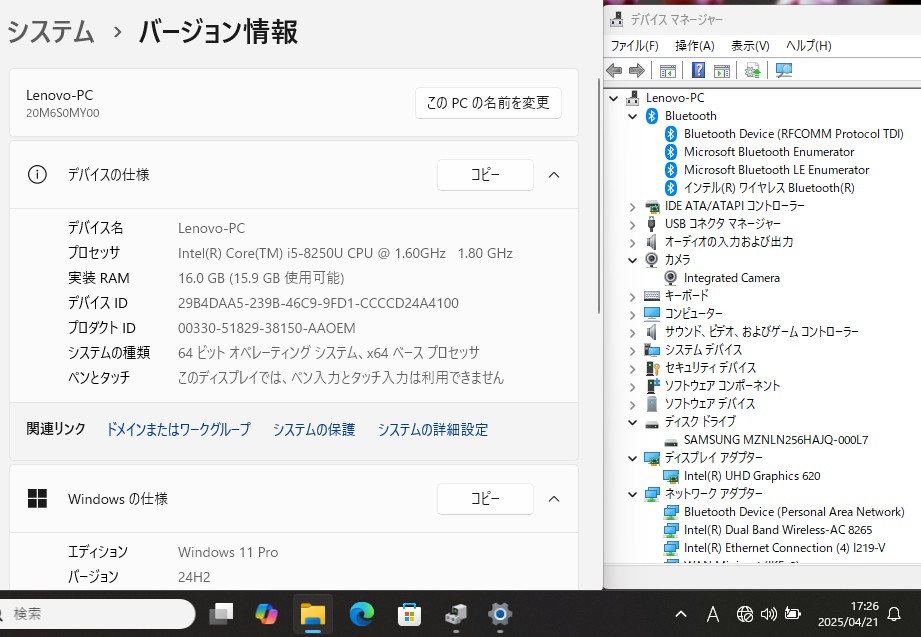Screen dimensions: 921x637
Task: Select Intel(R) Ethernet Connection (4) I219-V
Action: [784, 548]
